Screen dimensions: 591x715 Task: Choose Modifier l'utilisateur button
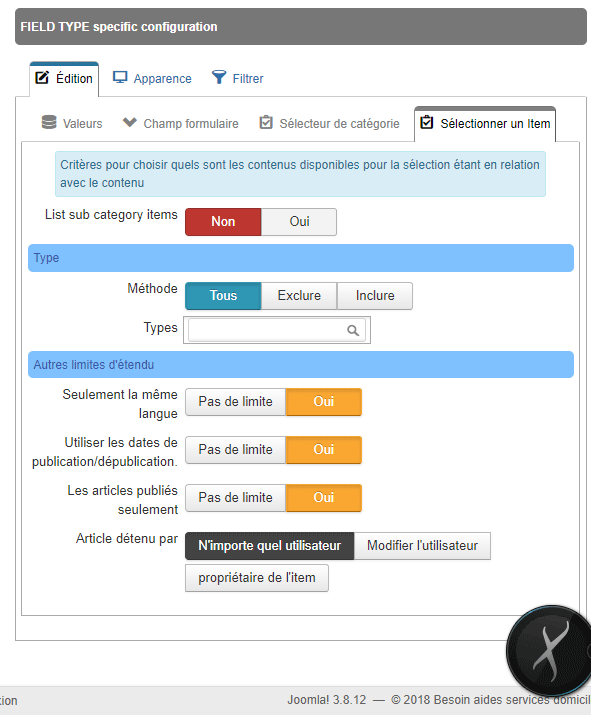pyautogui.click(x=422, y=546)
